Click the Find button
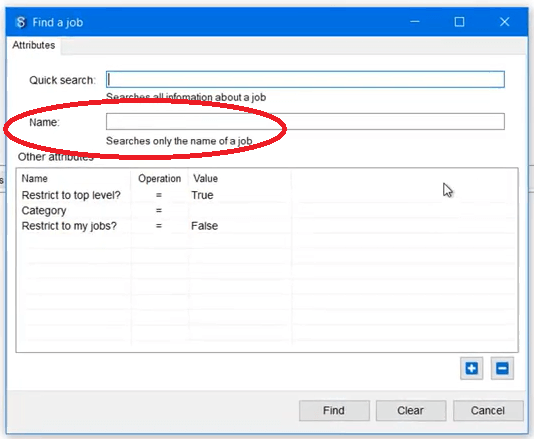The width and height of the screenshot is (534, 439). coord(334,411)
